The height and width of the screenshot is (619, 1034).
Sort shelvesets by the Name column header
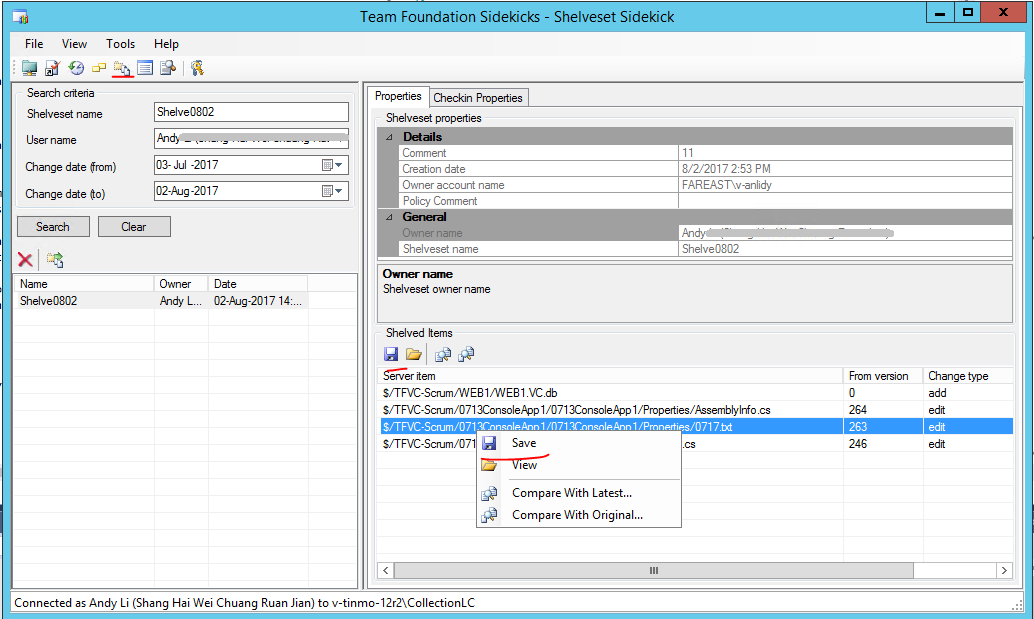(x=84, y=284)
